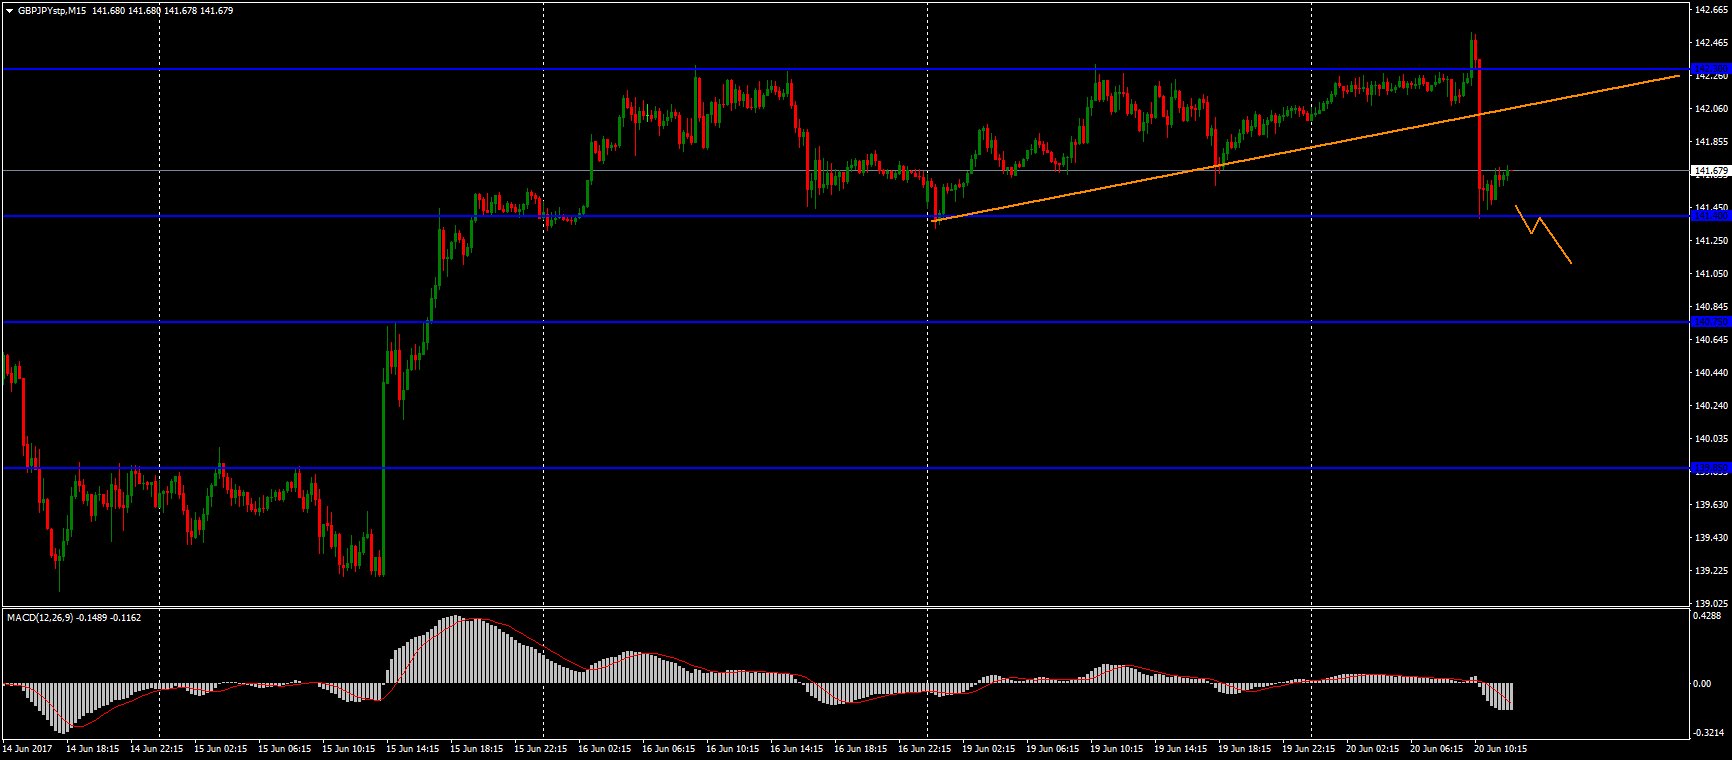
Task: Click the 15 Jun 22:15 time label
Action: [x=541, y=748]
